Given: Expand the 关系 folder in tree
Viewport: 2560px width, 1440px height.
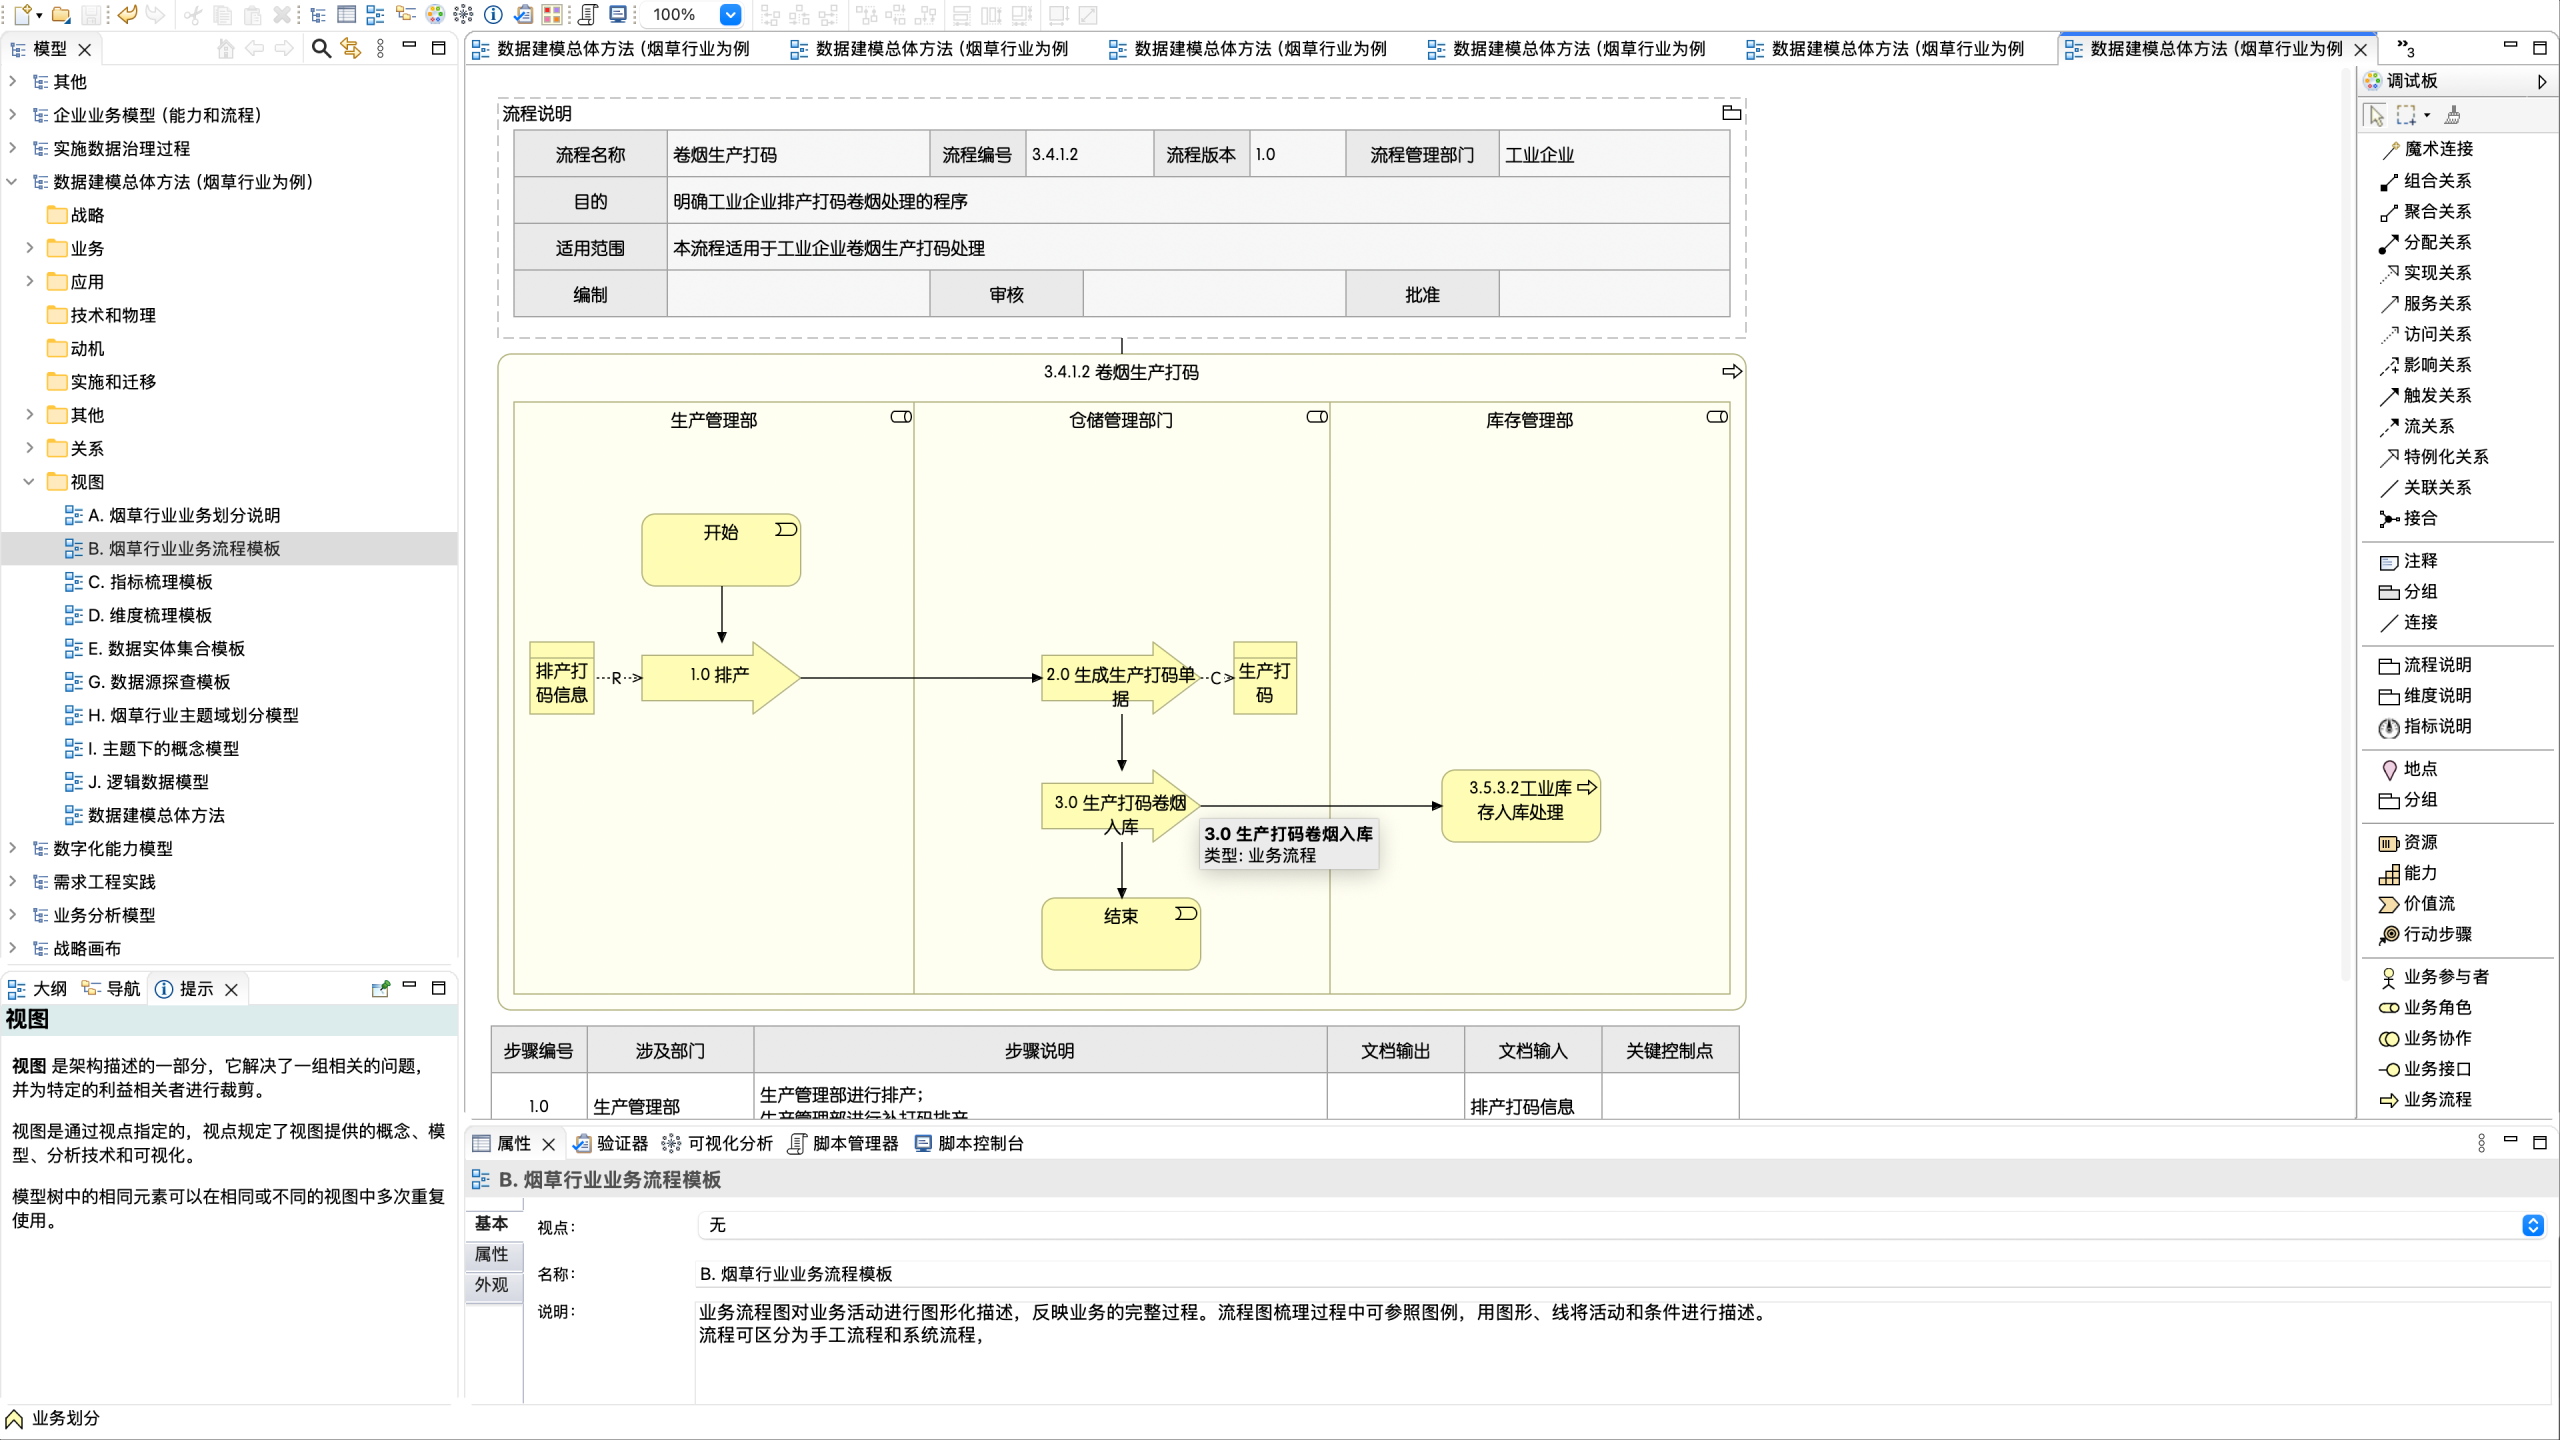Looking at the screenshot, I should (29, 448).
